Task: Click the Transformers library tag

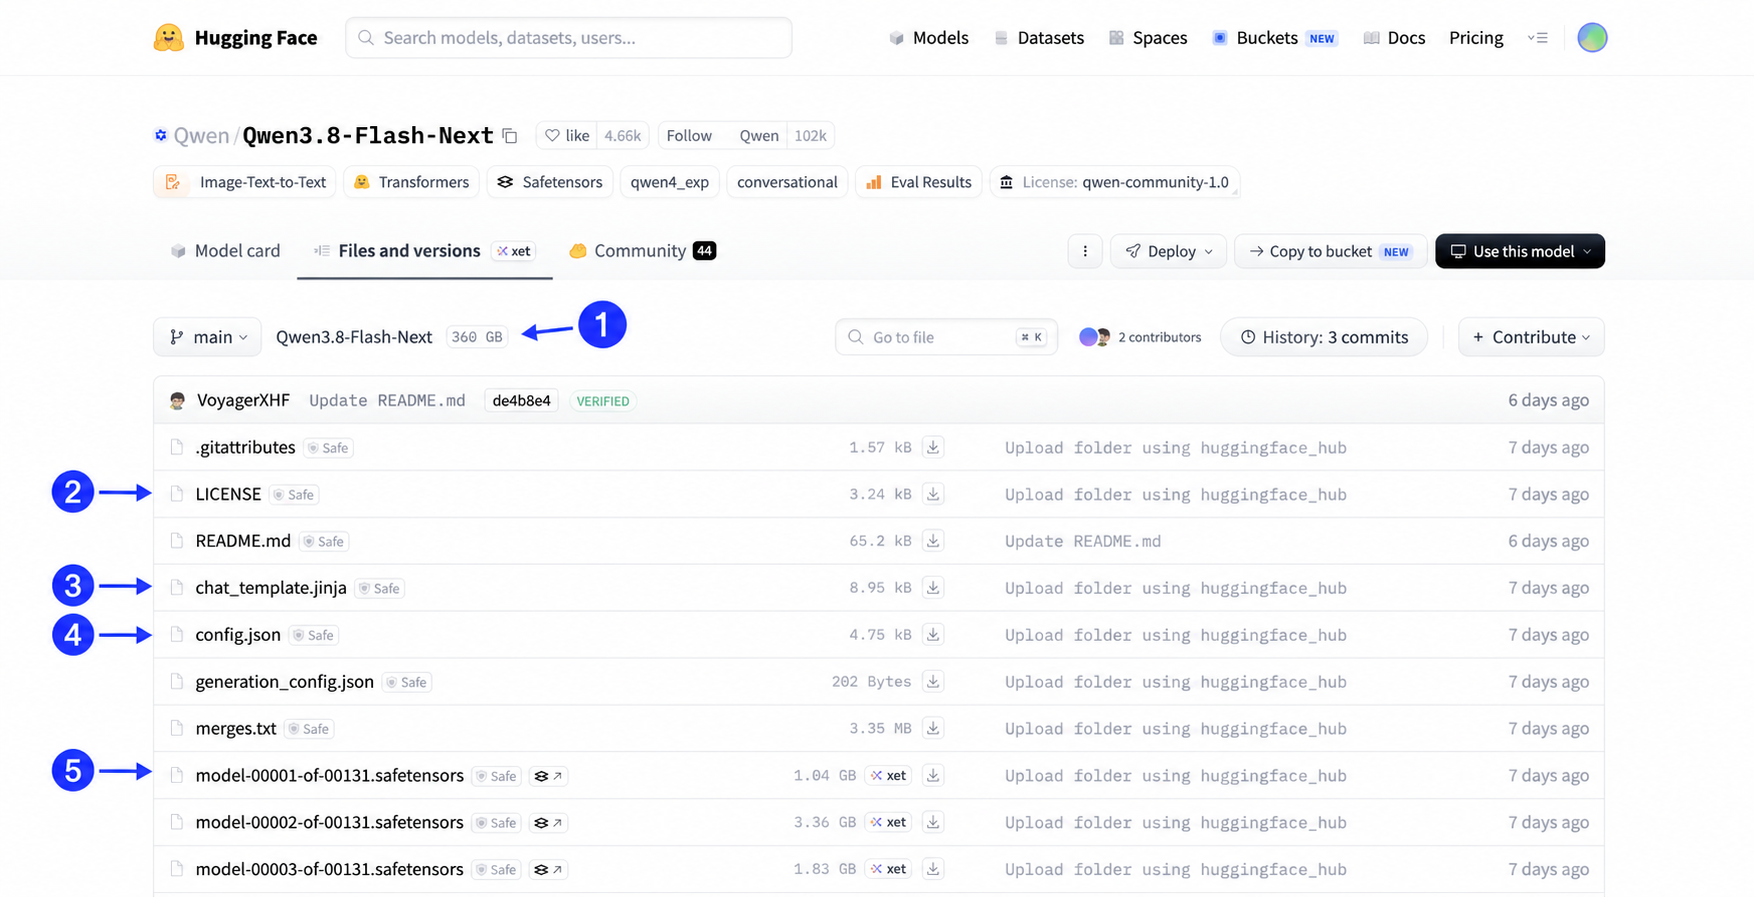Action: (x=412, y=182)
